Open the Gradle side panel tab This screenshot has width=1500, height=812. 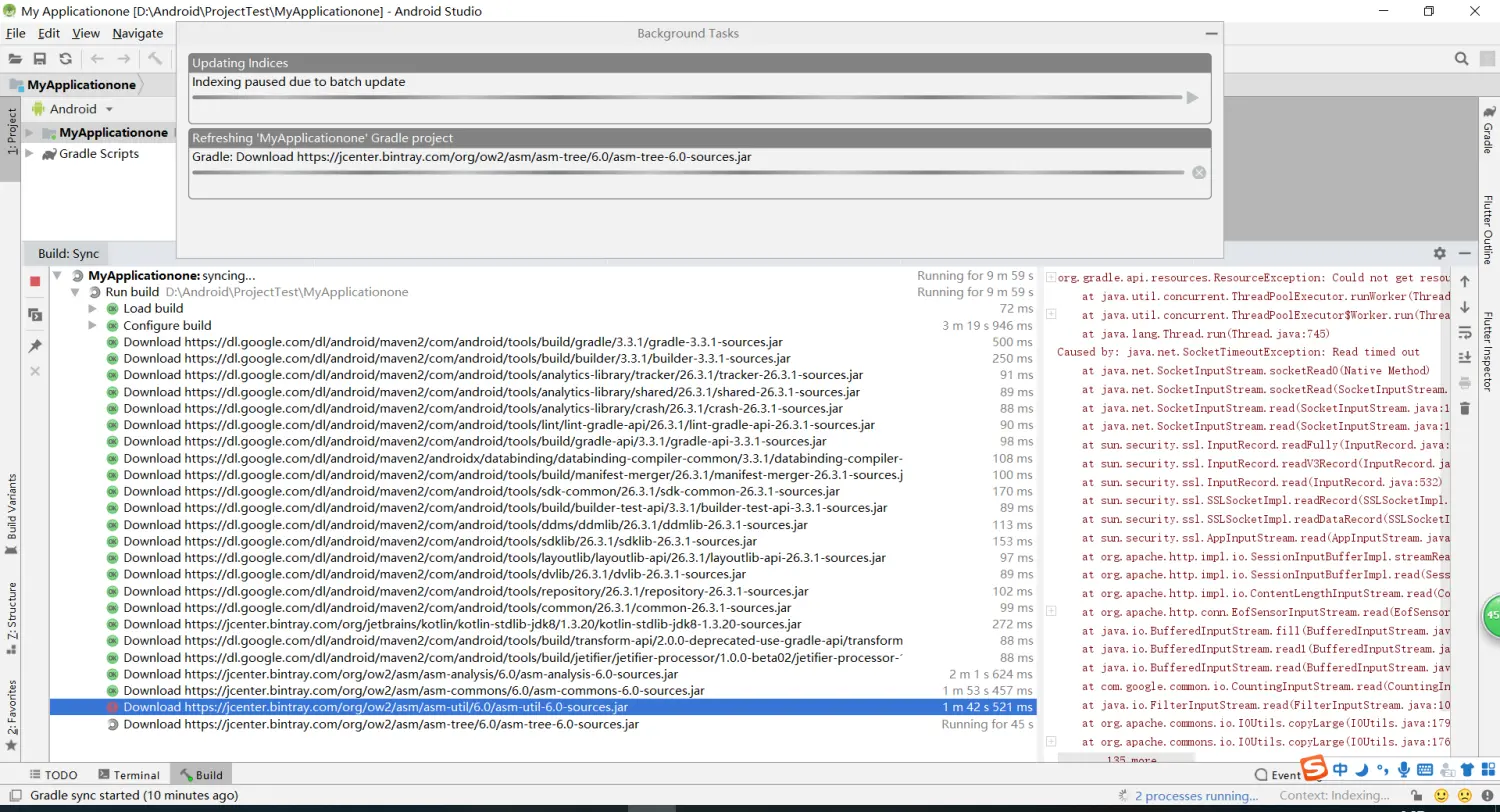(x=1488, y=130)
